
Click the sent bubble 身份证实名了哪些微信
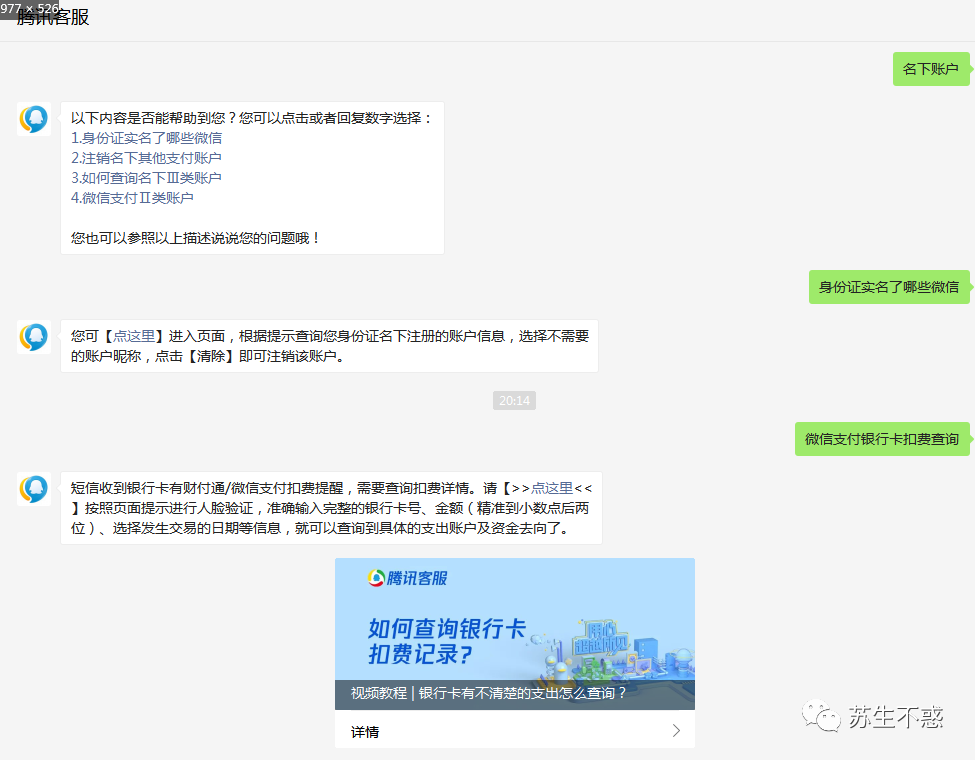[x=889, y=287]
